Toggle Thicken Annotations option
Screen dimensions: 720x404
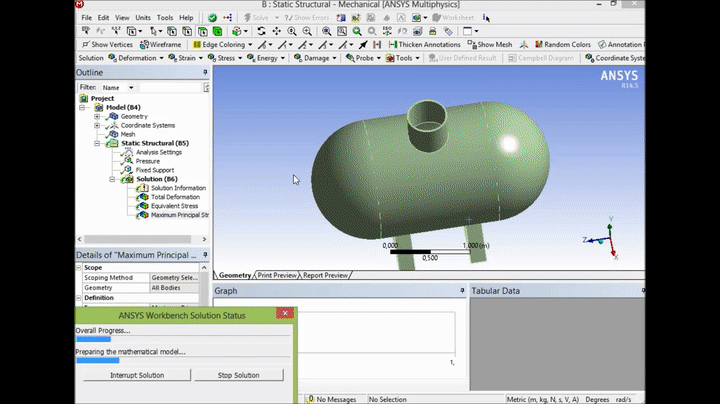coord(424,45)
